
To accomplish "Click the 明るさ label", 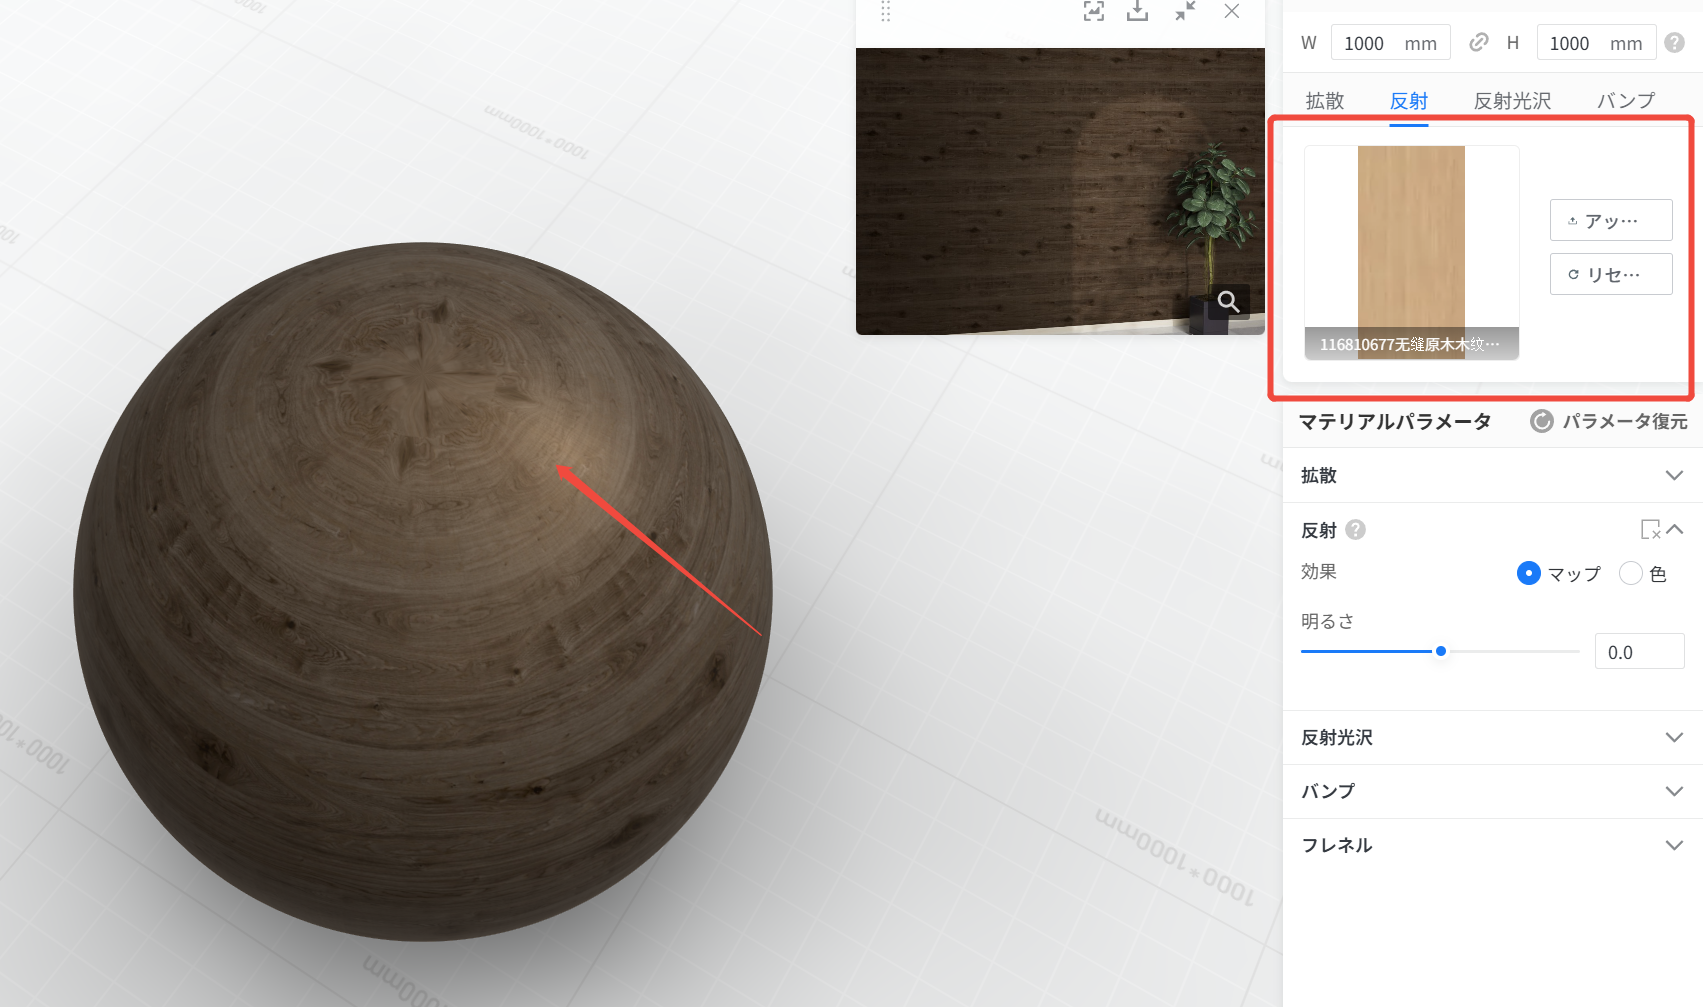I will click(1327, 621).
